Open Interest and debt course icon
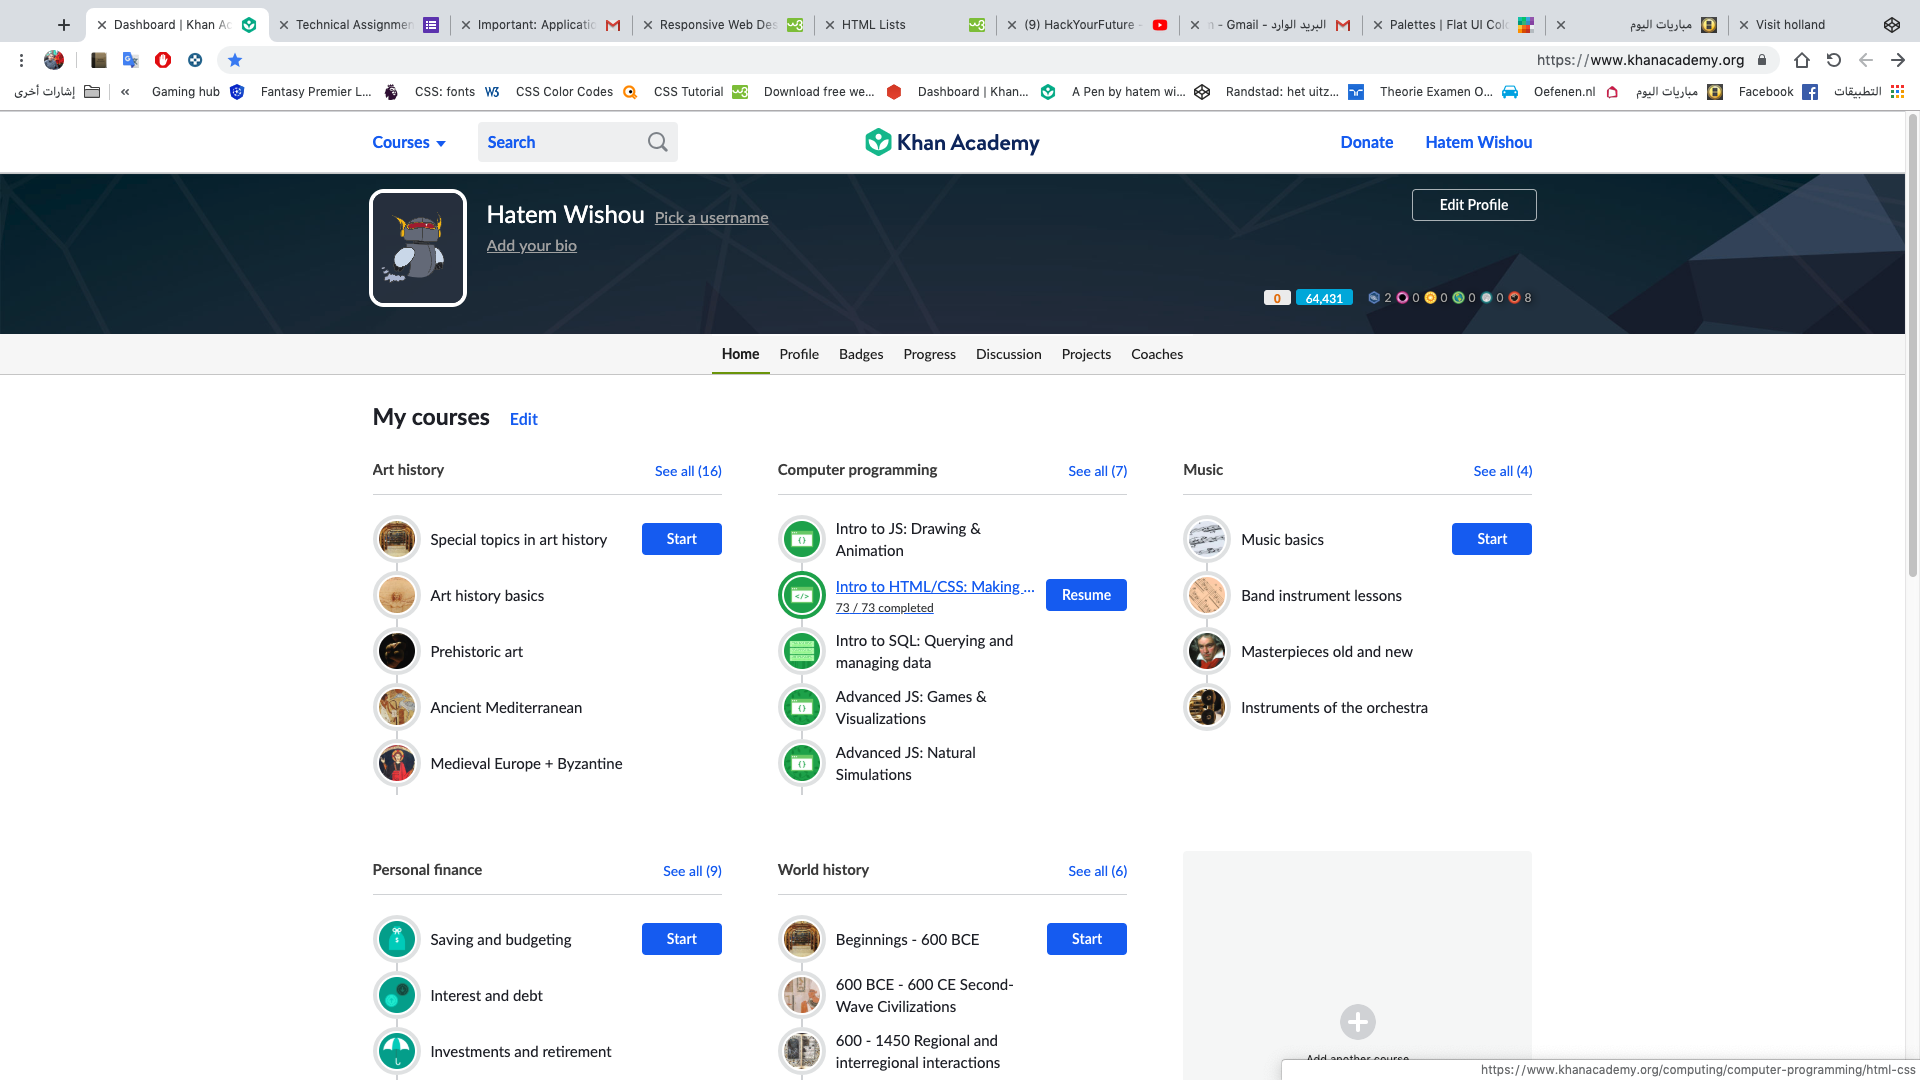 397,995
